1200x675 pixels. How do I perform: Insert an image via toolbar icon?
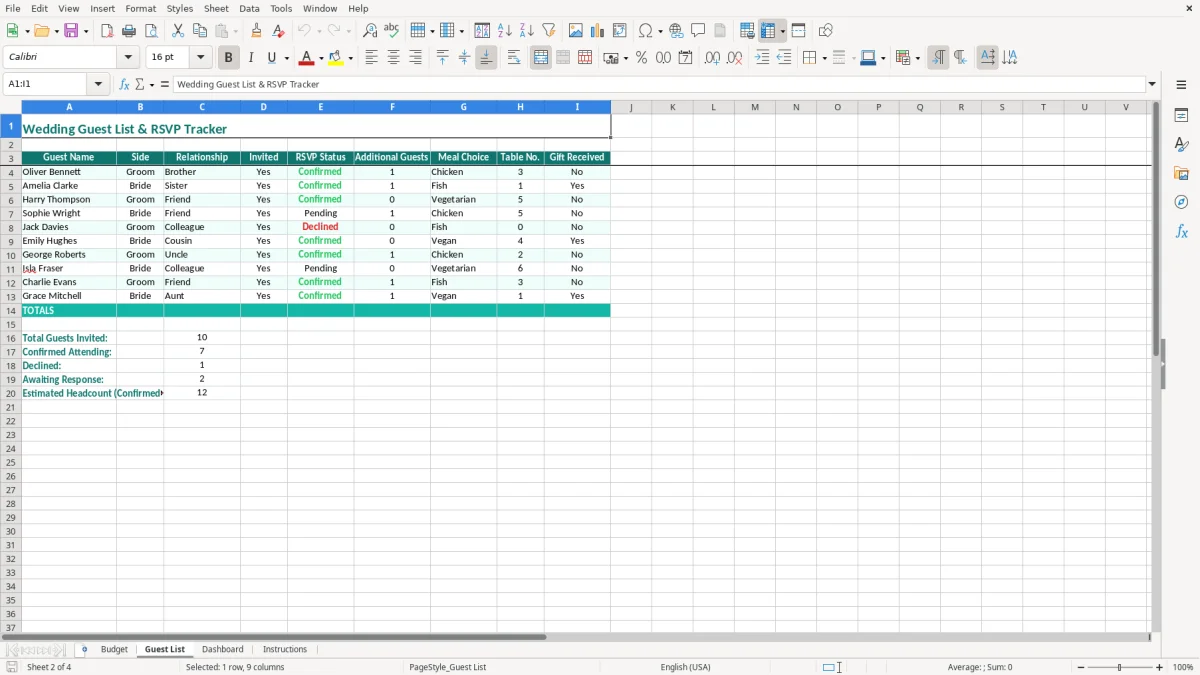point(575,31)
